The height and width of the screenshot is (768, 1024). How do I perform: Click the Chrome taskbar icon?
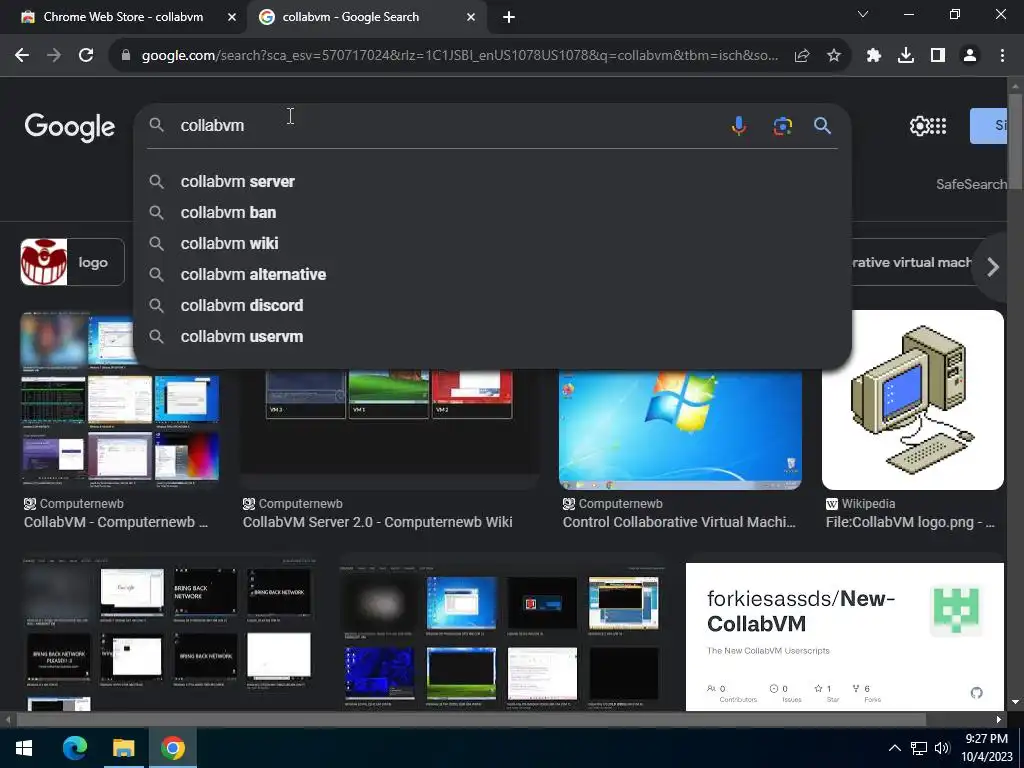(x=172, y=748)
